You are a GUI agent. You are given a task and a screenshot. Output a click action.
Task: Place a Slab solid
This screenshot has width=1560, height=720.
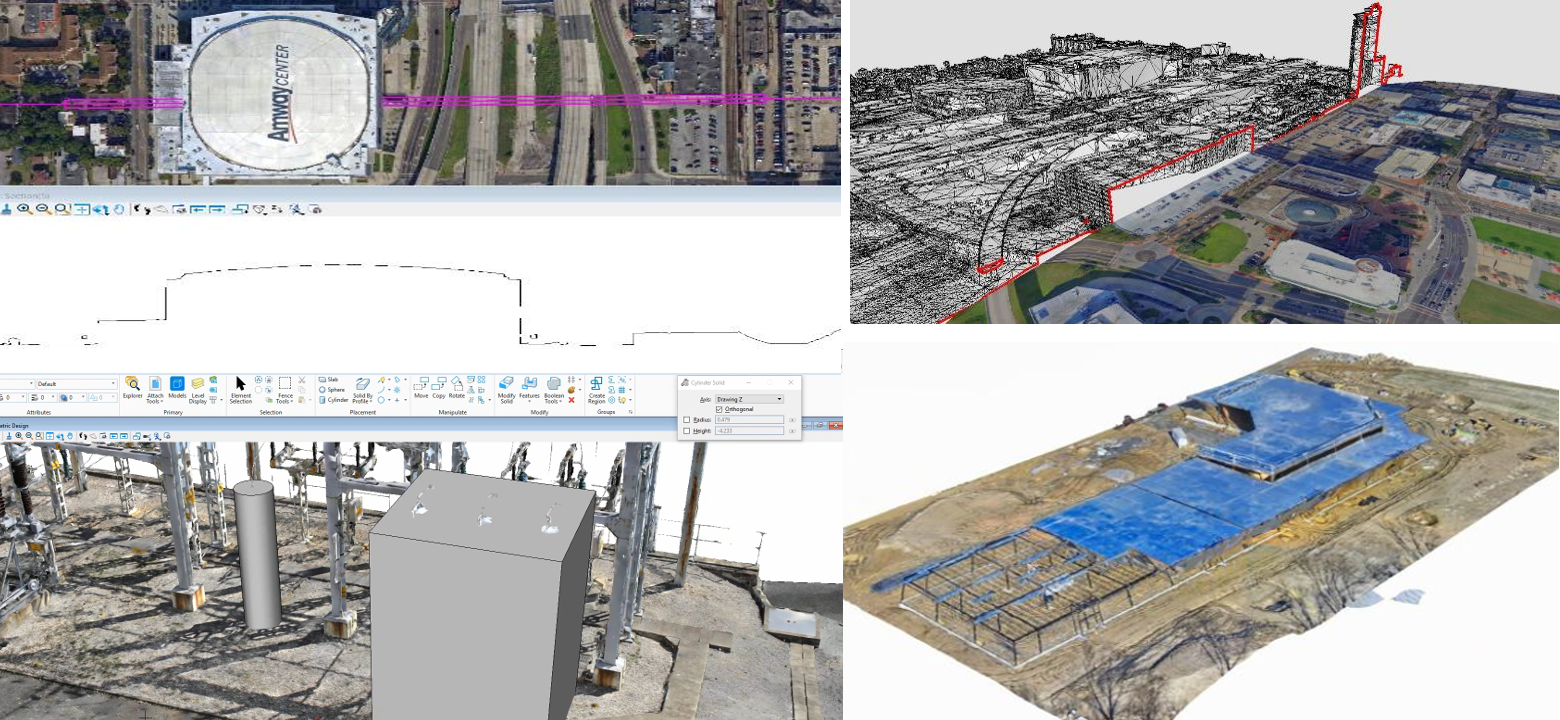(328, 379)
